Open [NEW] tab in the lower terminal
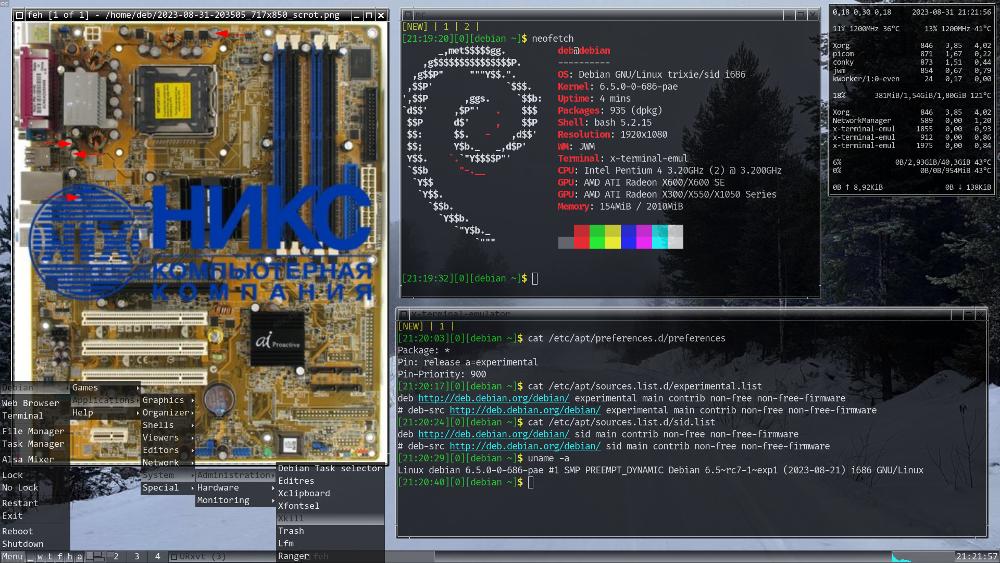Screen dimensions: 1000x563 (411, 326)
